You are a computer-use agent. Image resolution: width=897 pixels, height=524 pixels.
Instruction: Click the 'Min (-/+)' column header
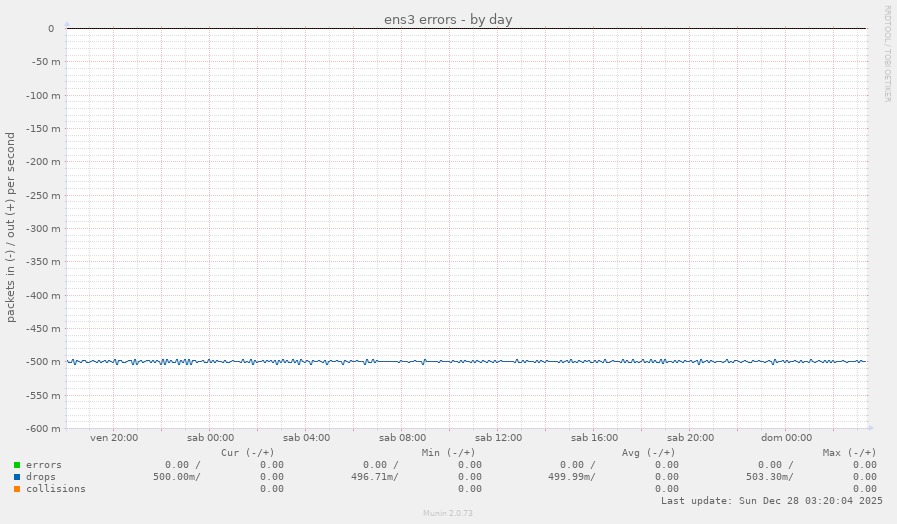click(448, 452)
